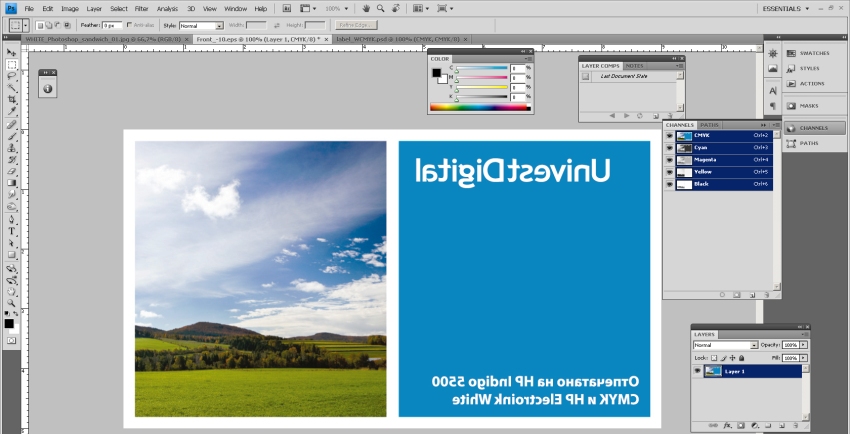
Task: Select the History Brush tool
Action: [x=11, y=160]
